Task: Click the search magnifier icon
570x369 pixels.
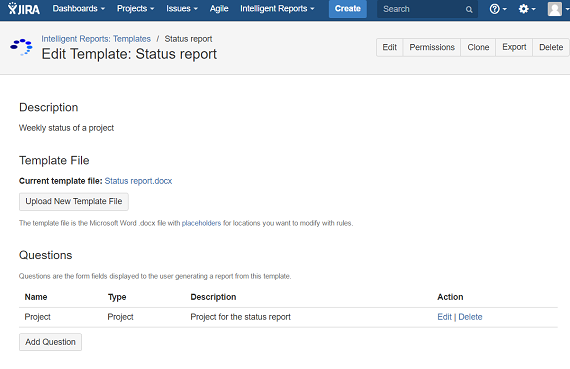Action: (469, 9)
